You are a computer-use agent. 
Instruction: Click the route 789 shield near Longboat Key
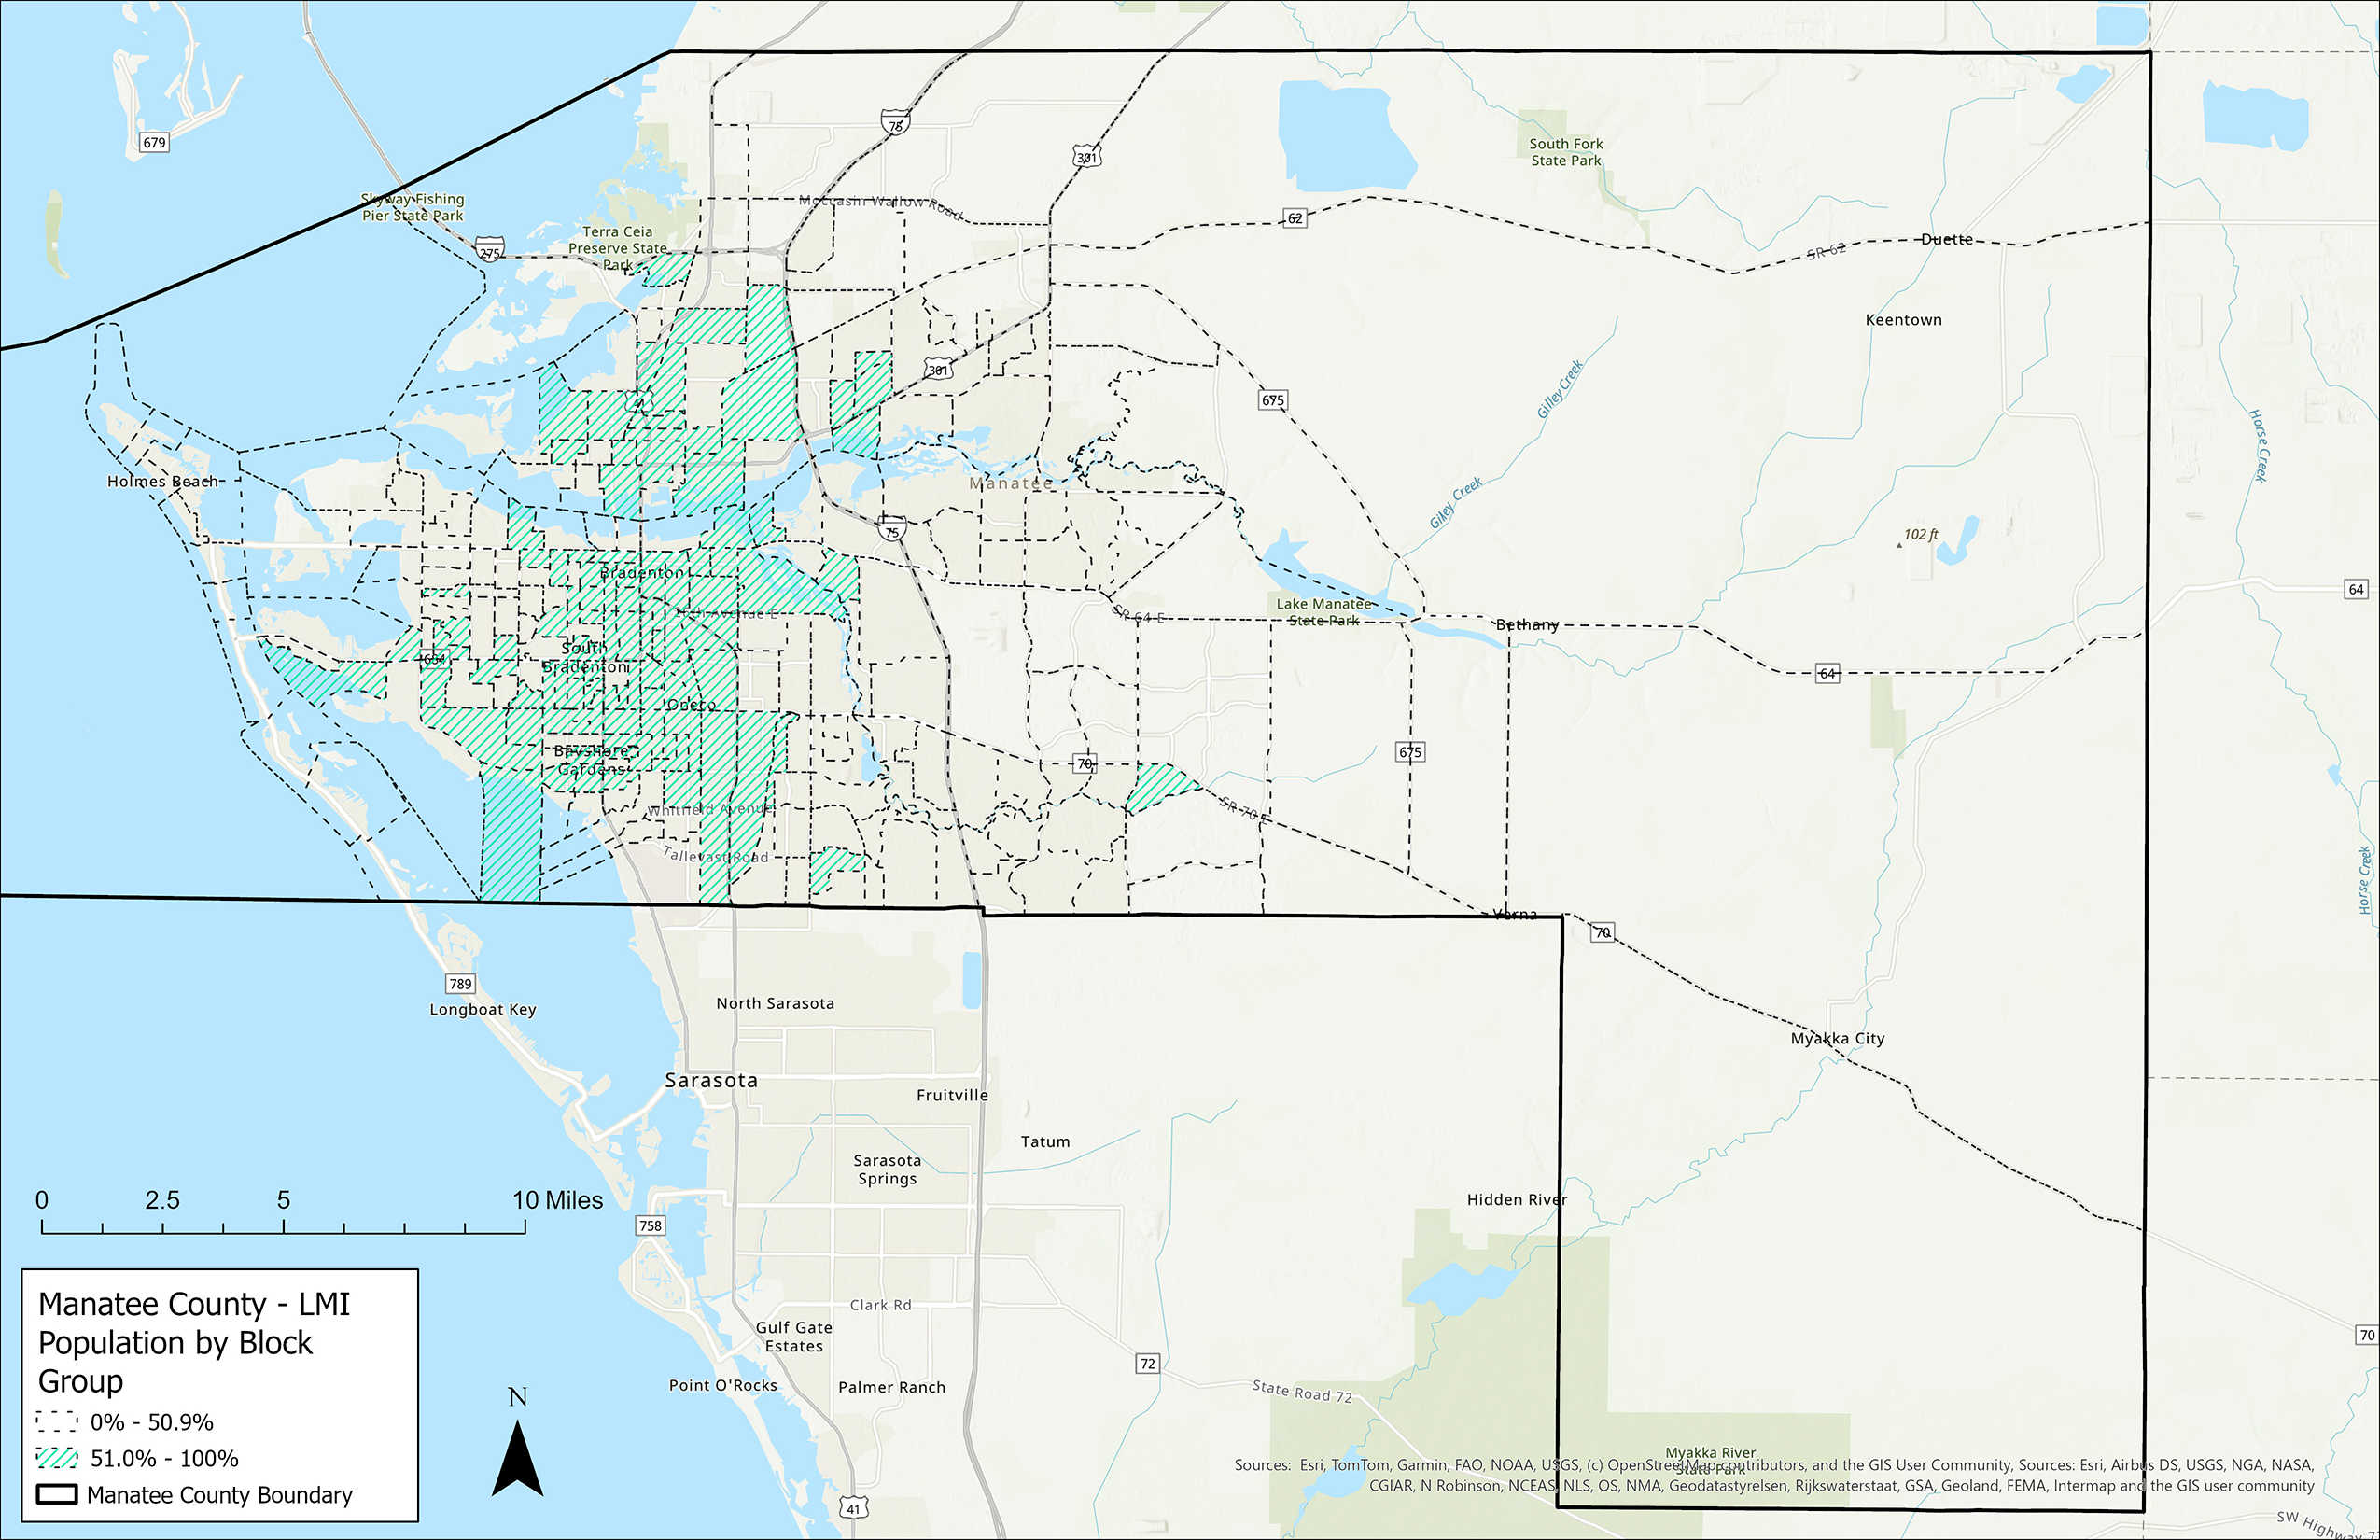(x=460, y=983)
